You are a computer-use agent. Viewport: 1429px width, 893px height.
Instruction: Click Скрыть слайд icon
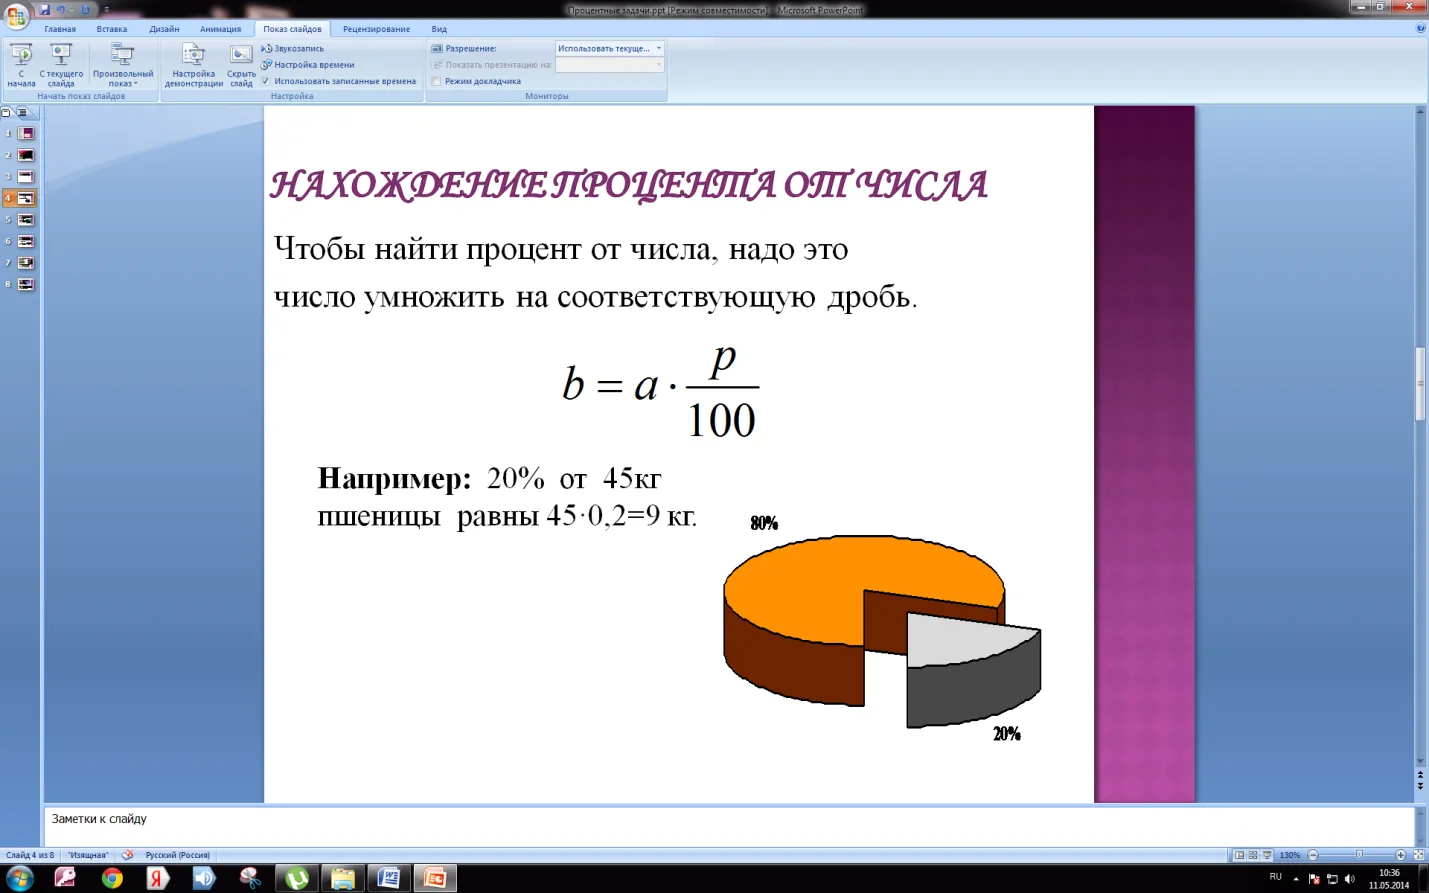[241, 65]
